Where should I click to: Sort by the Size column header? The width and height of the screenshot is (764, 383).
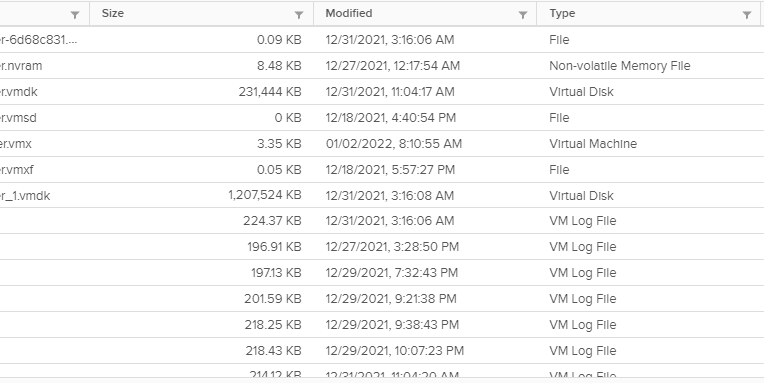coord(113,14)
